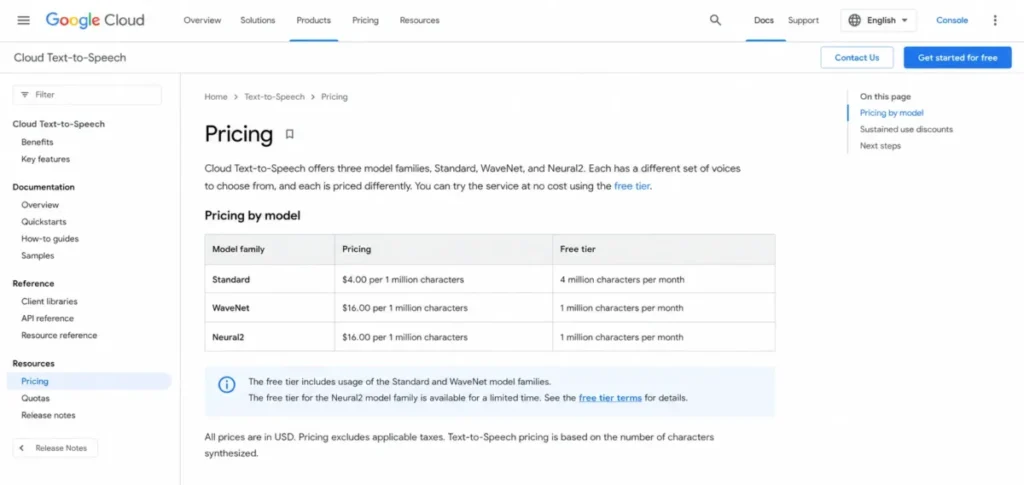
Task: Open Client libraries in the sidebar
Action: pyautogui.click(x=49, y=301)
